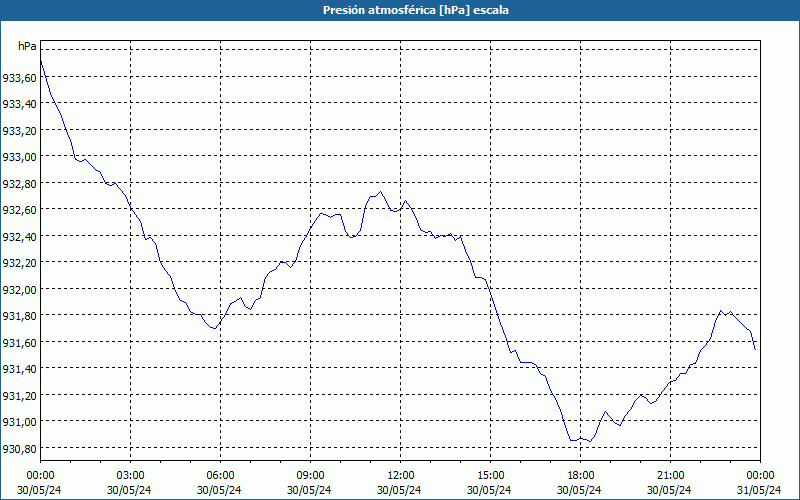800x500 pixels.
Task: Click the 932,20 y-axis label
Action: click(19, 263)
